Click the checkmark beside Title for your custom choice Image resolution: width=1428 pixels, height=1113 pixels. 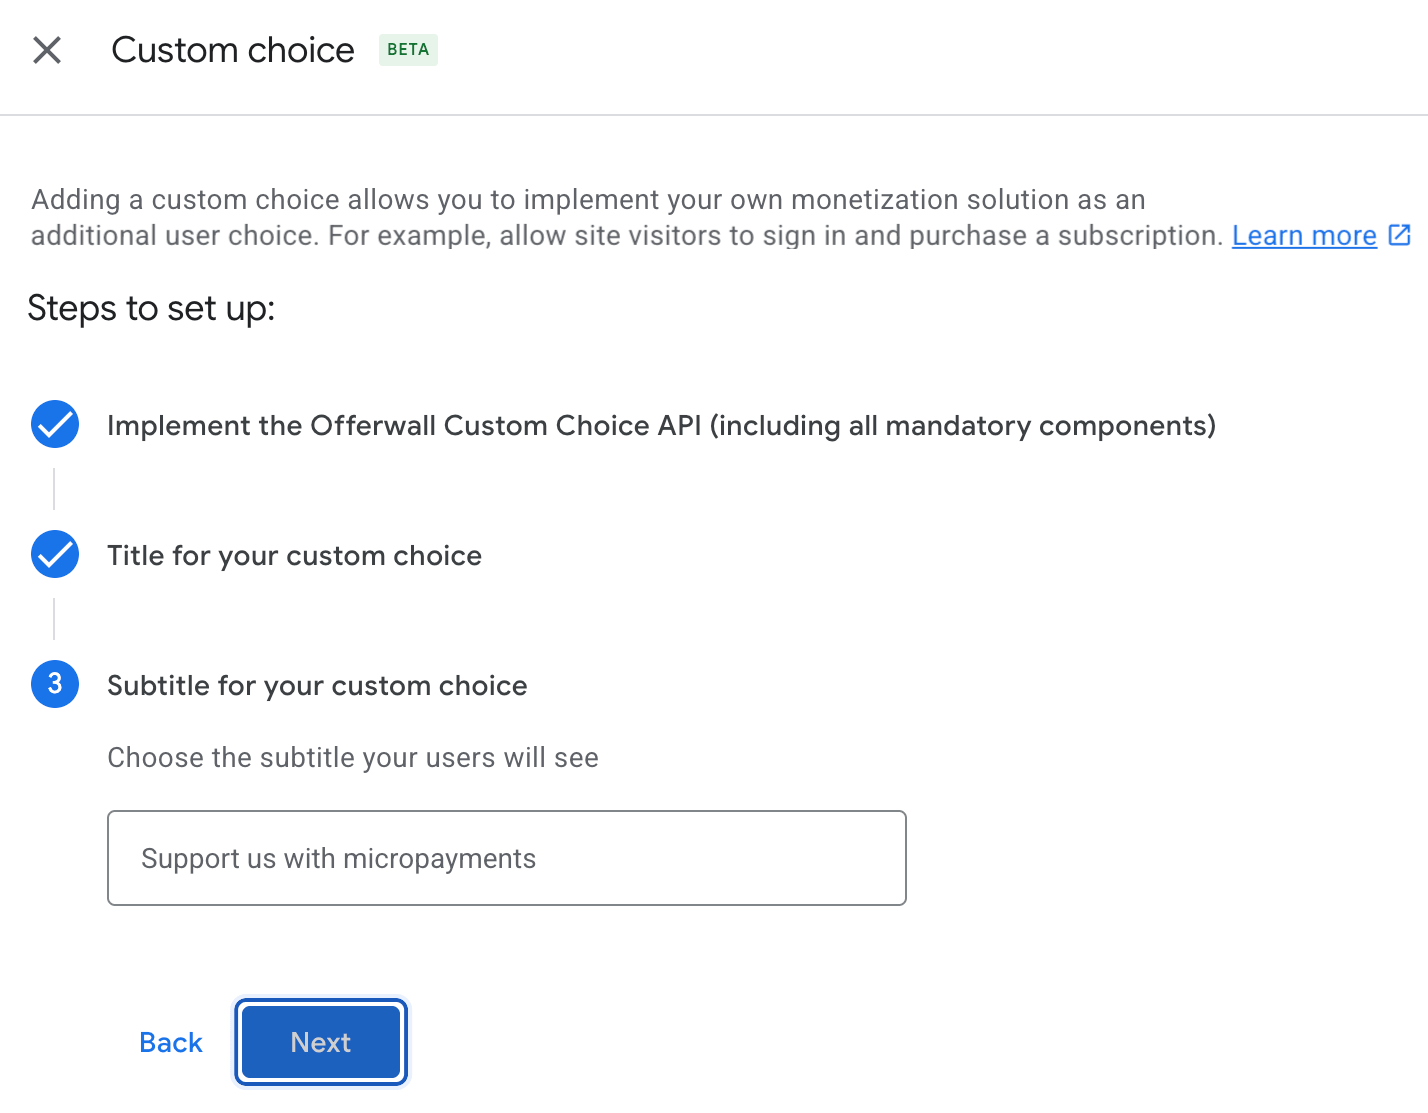[54, 554]
